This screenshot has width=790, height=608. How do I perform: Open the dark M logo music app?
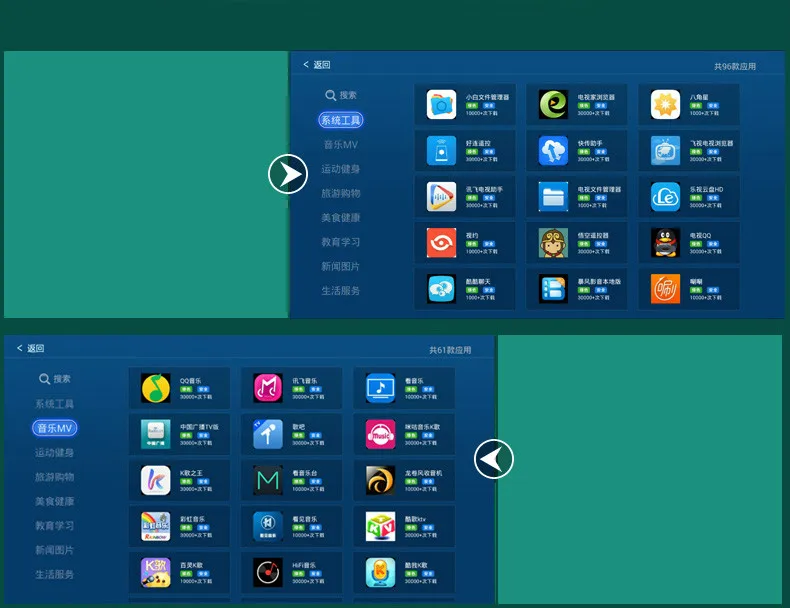pyautogui.click(x=268, y=481)
